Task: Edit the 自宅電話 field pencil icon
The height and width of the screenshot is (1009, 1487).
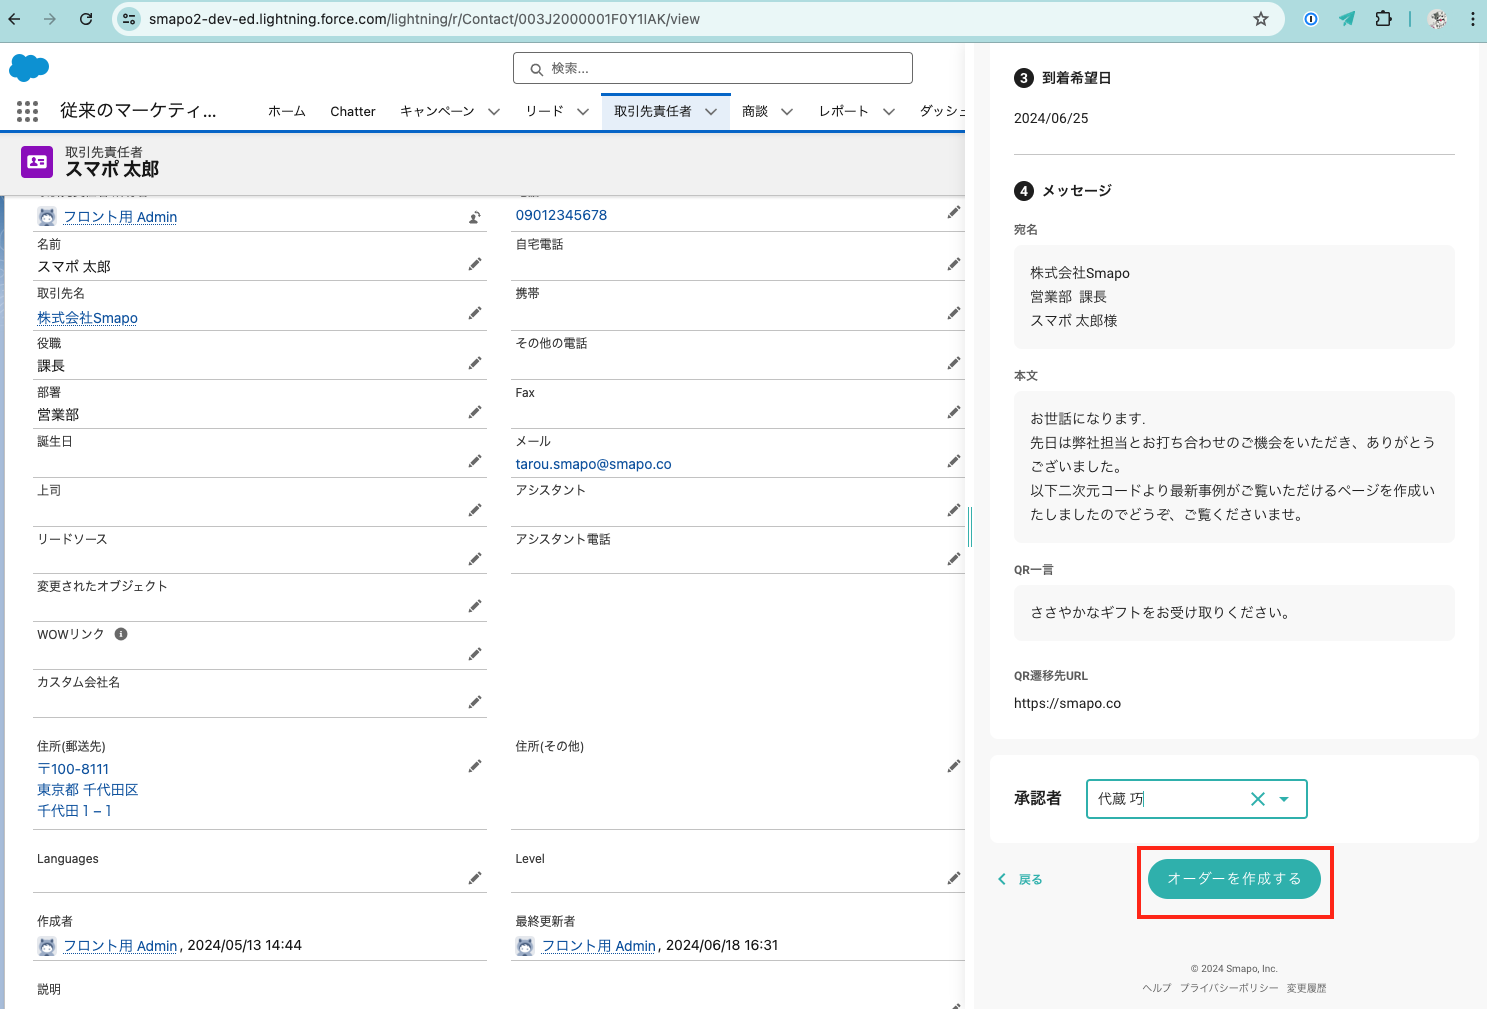Action: pyautogui.click(x=954, y=264)
